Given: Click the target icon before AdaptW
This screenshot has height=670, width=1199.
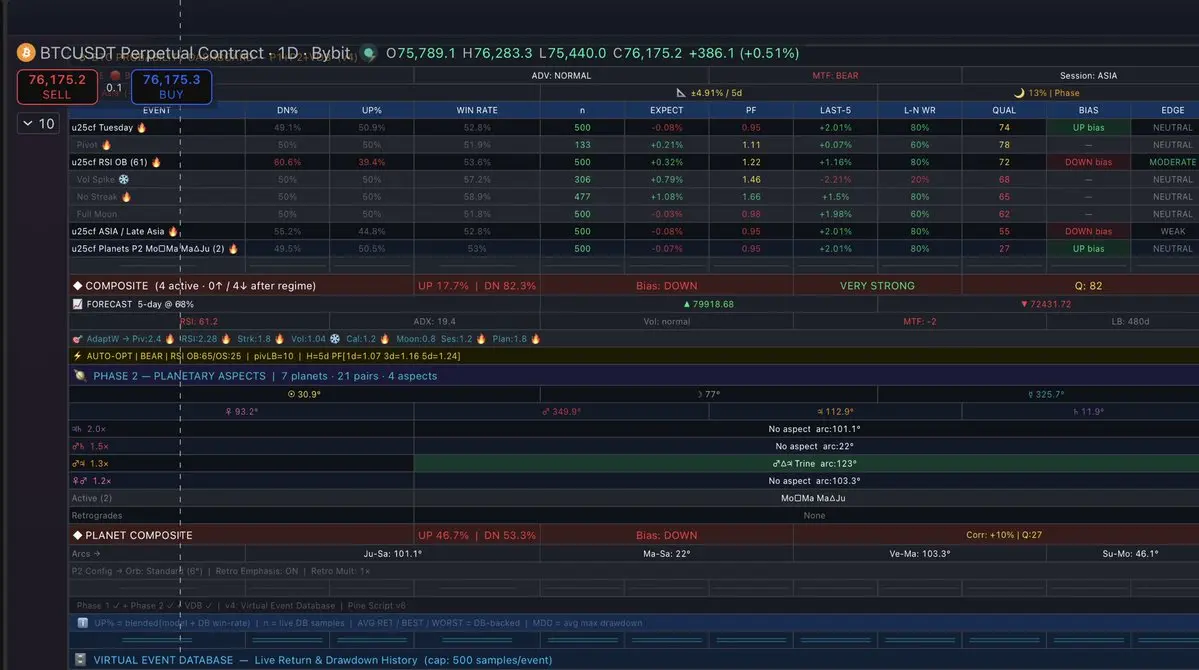Looking at the screenshot, I should point(77,339).
